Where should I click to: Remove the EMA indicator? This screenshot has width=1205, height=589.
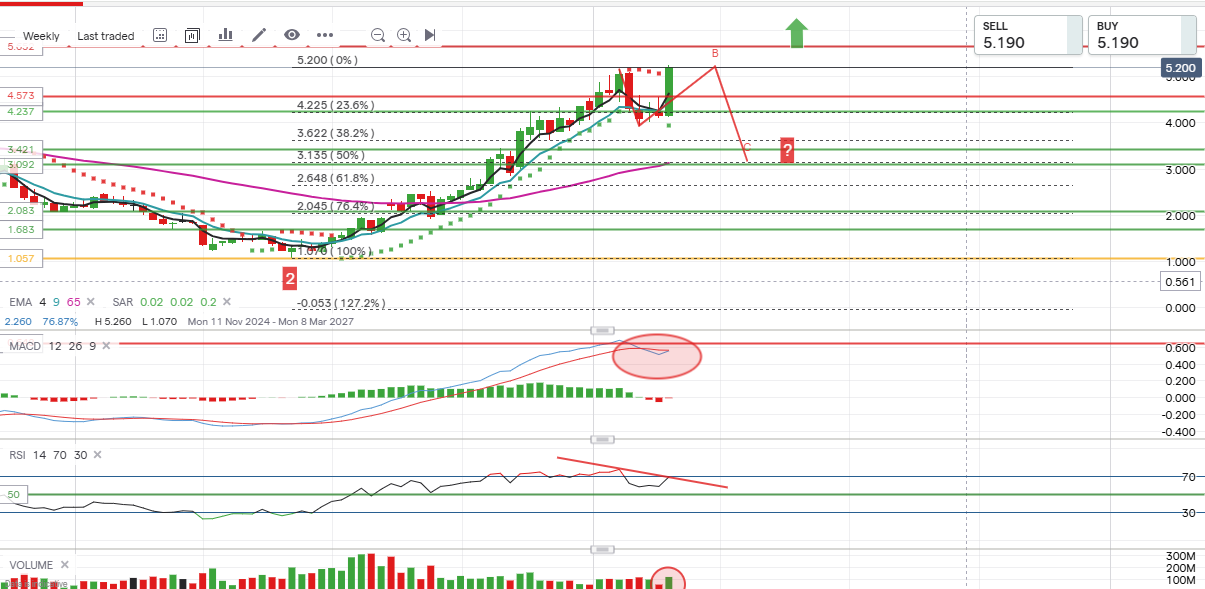[x=91, y=301]
